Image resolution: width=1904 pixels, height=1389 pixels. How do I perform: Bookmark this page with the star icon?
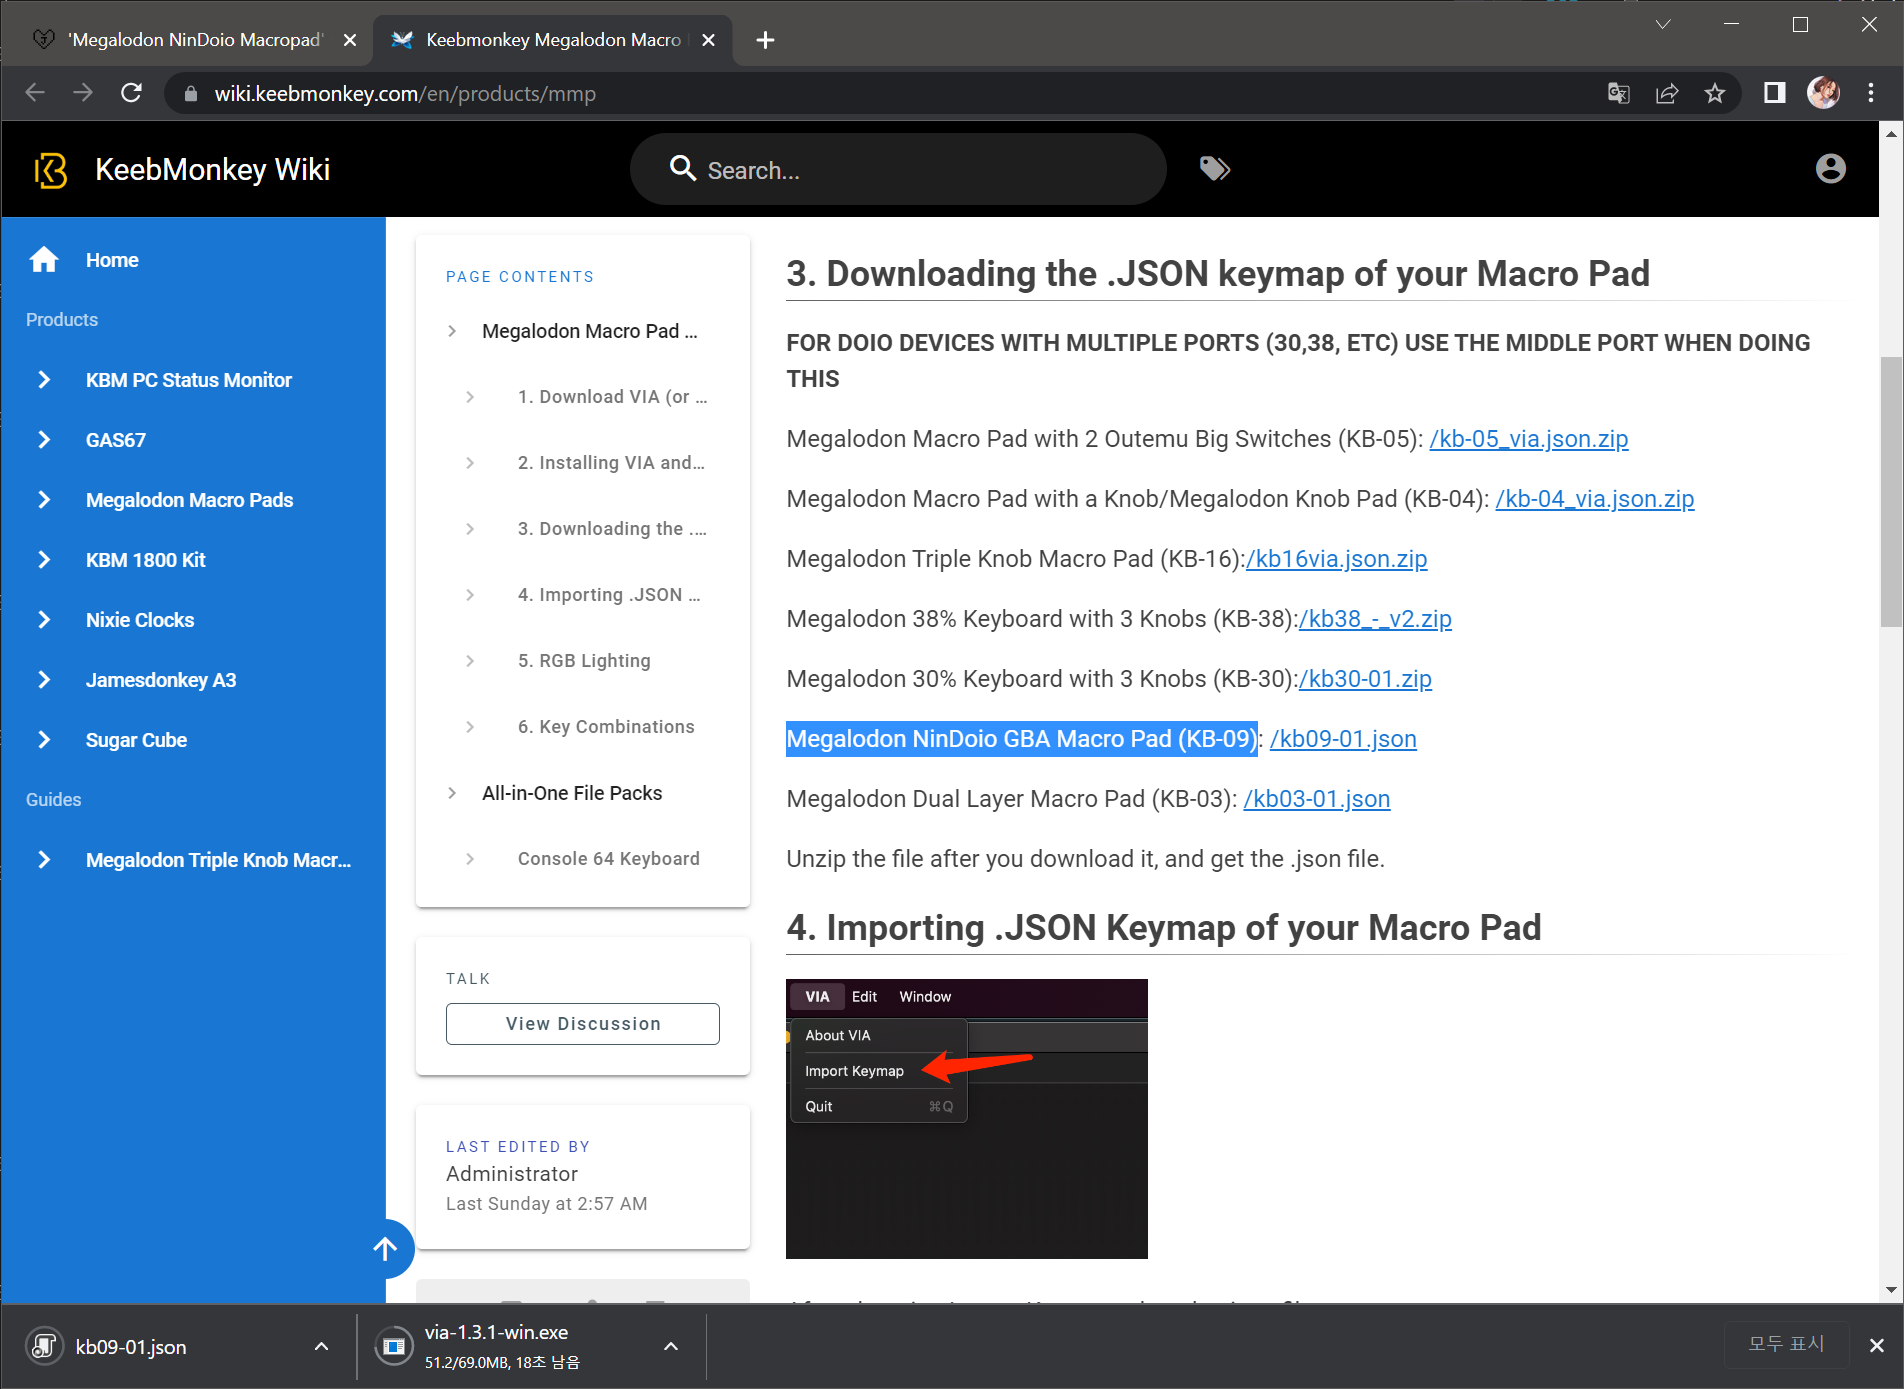click(1715, 93)
